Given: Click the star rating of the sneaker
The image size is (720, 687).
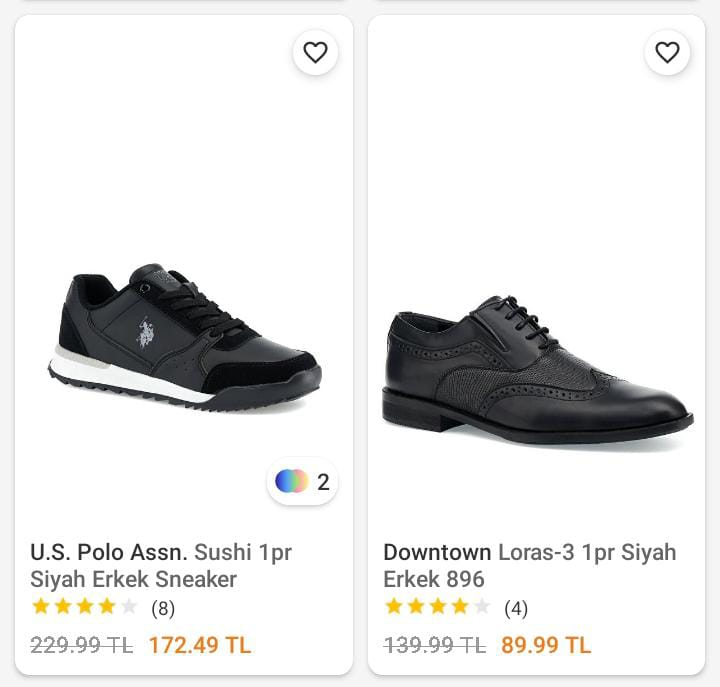Looking at the screenshot, I should click(x=85, y=606).
